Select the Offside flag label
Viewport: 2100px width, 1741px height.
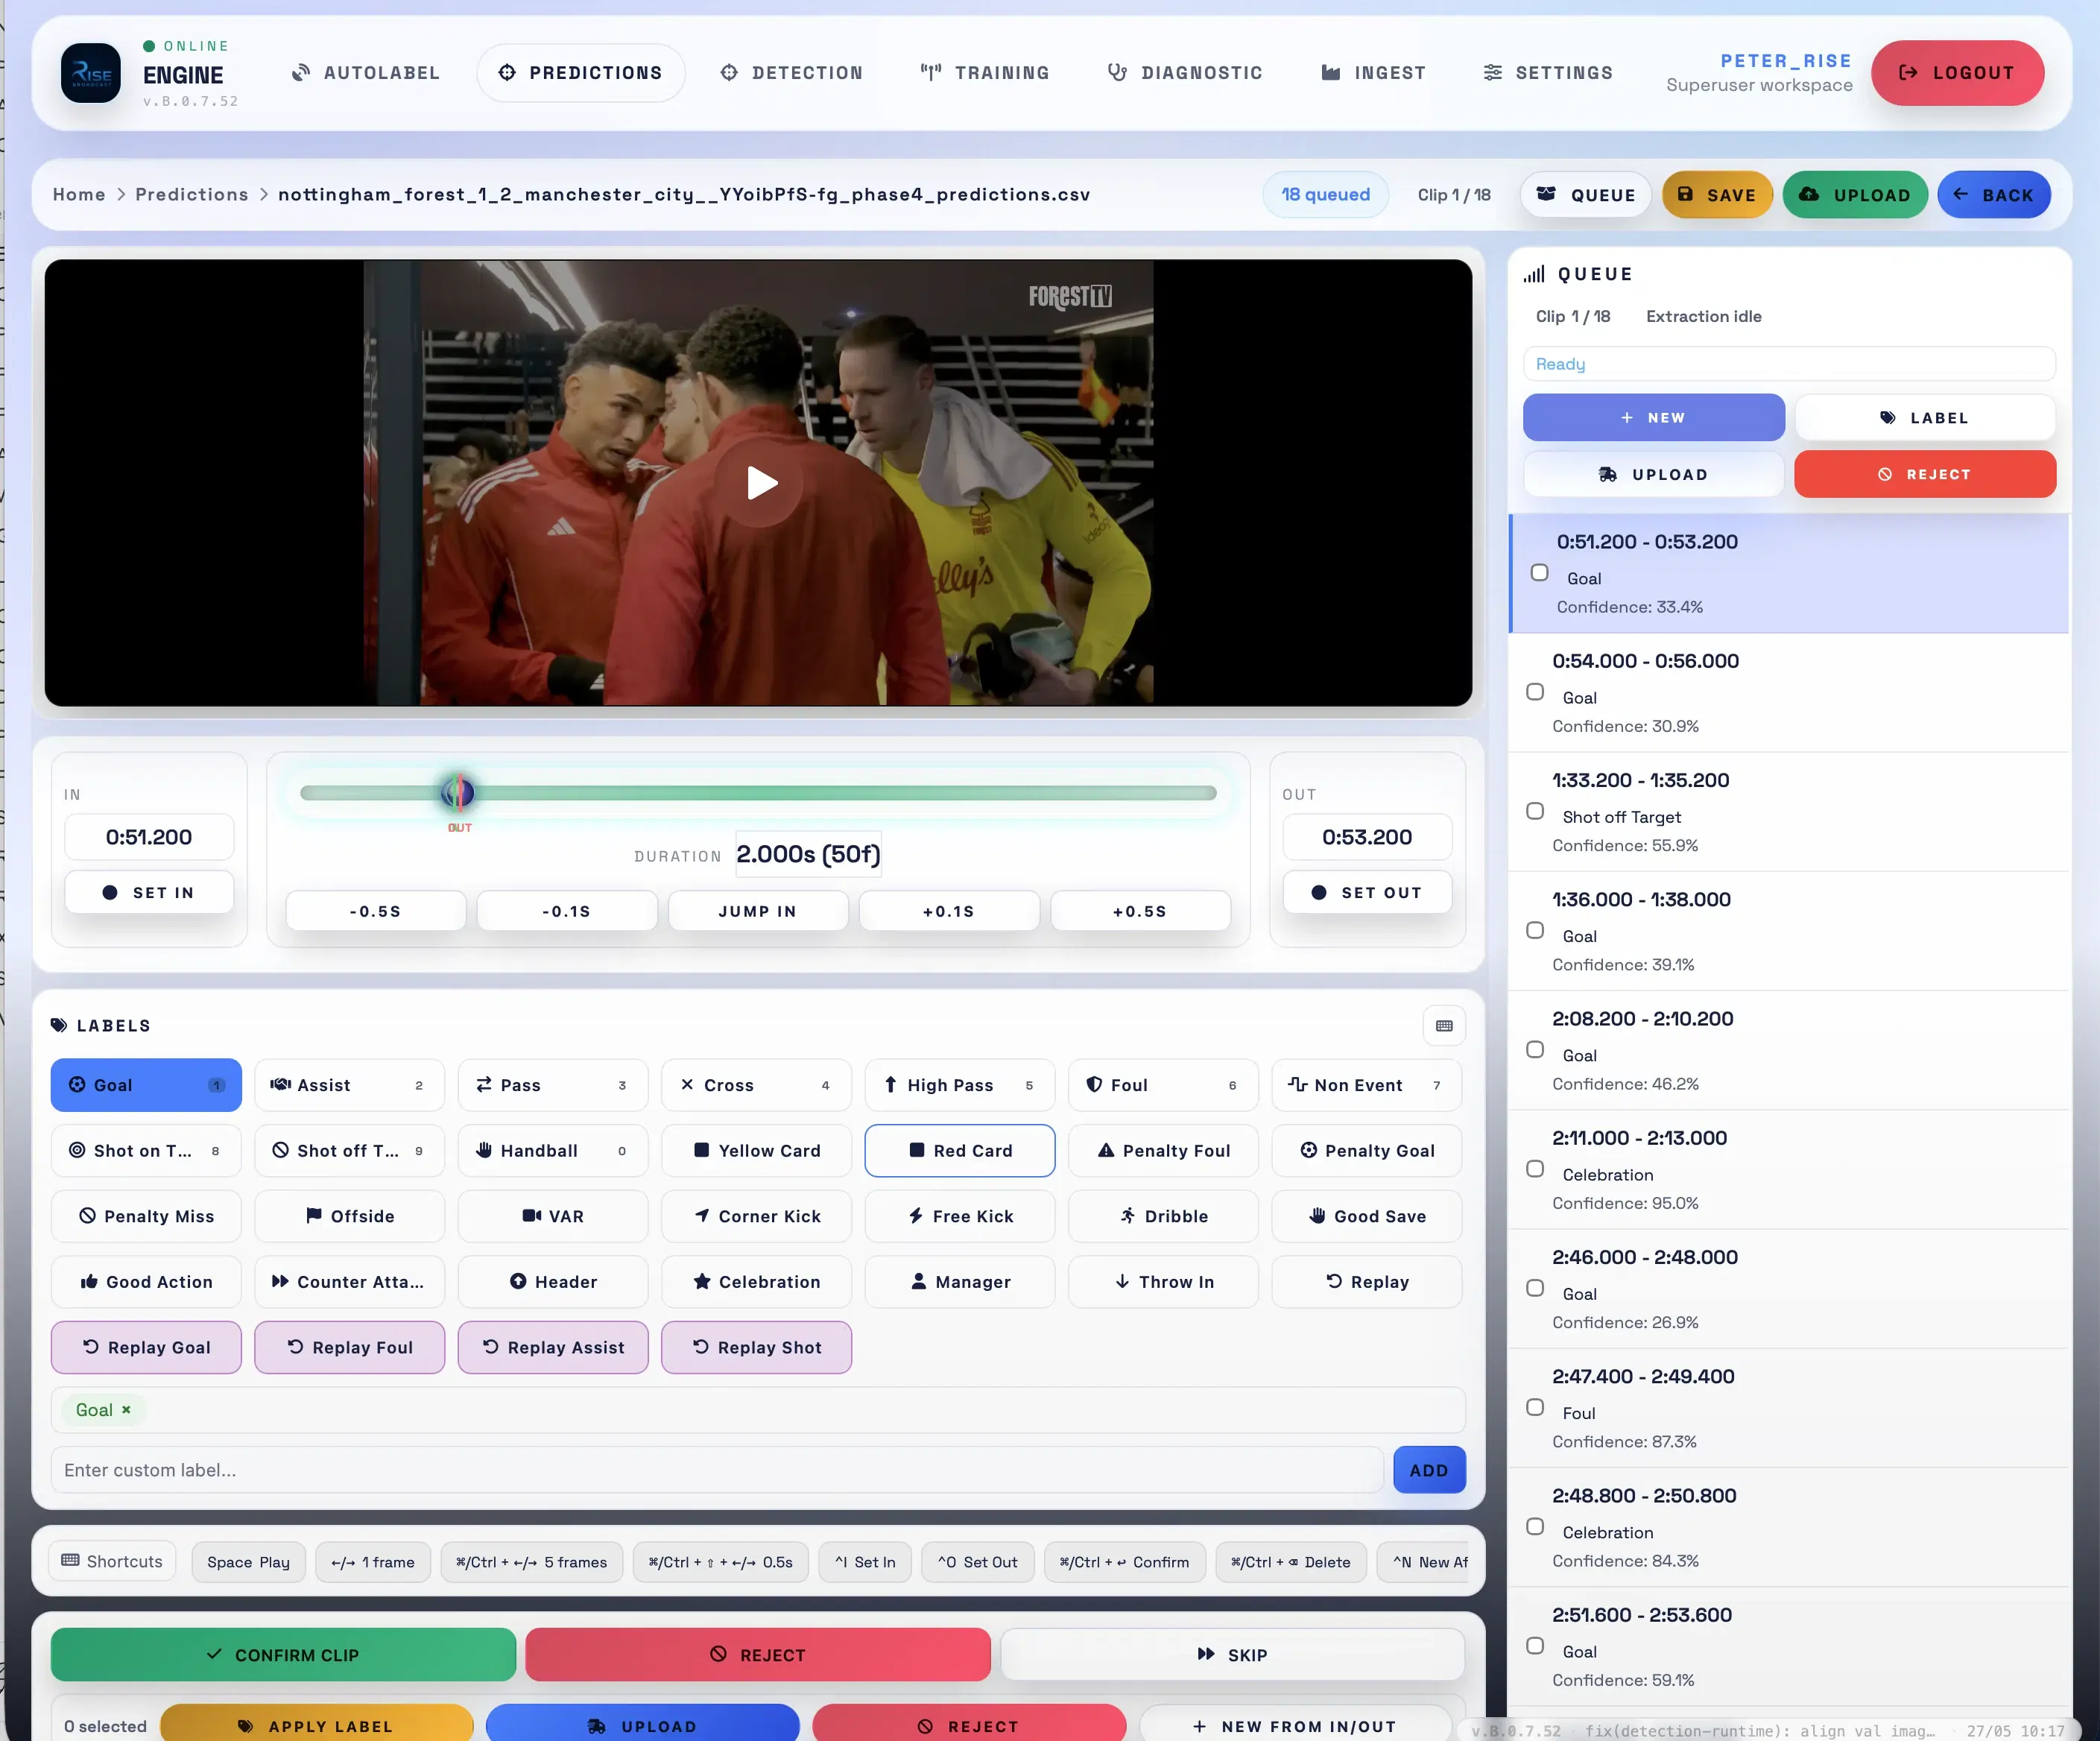349,1216
